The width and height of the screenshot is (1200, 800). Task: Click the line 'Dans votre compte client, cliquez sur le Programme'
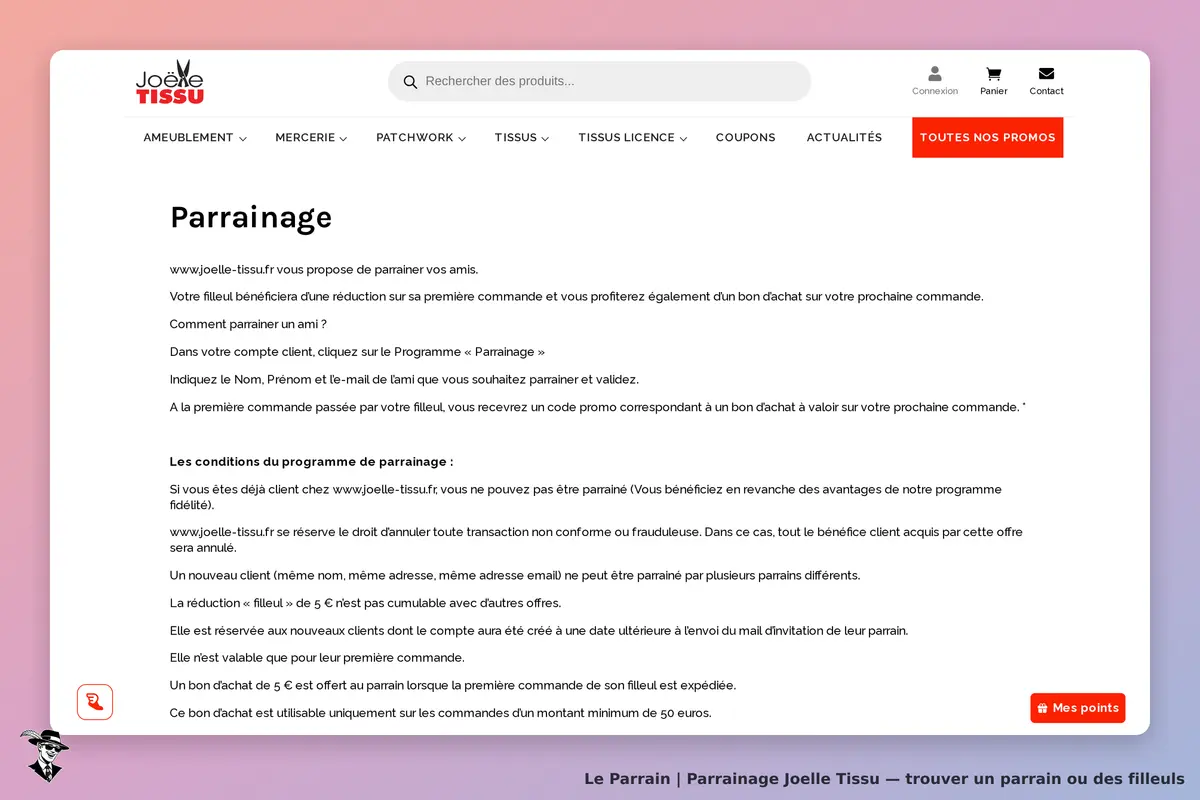pos(357,352)
